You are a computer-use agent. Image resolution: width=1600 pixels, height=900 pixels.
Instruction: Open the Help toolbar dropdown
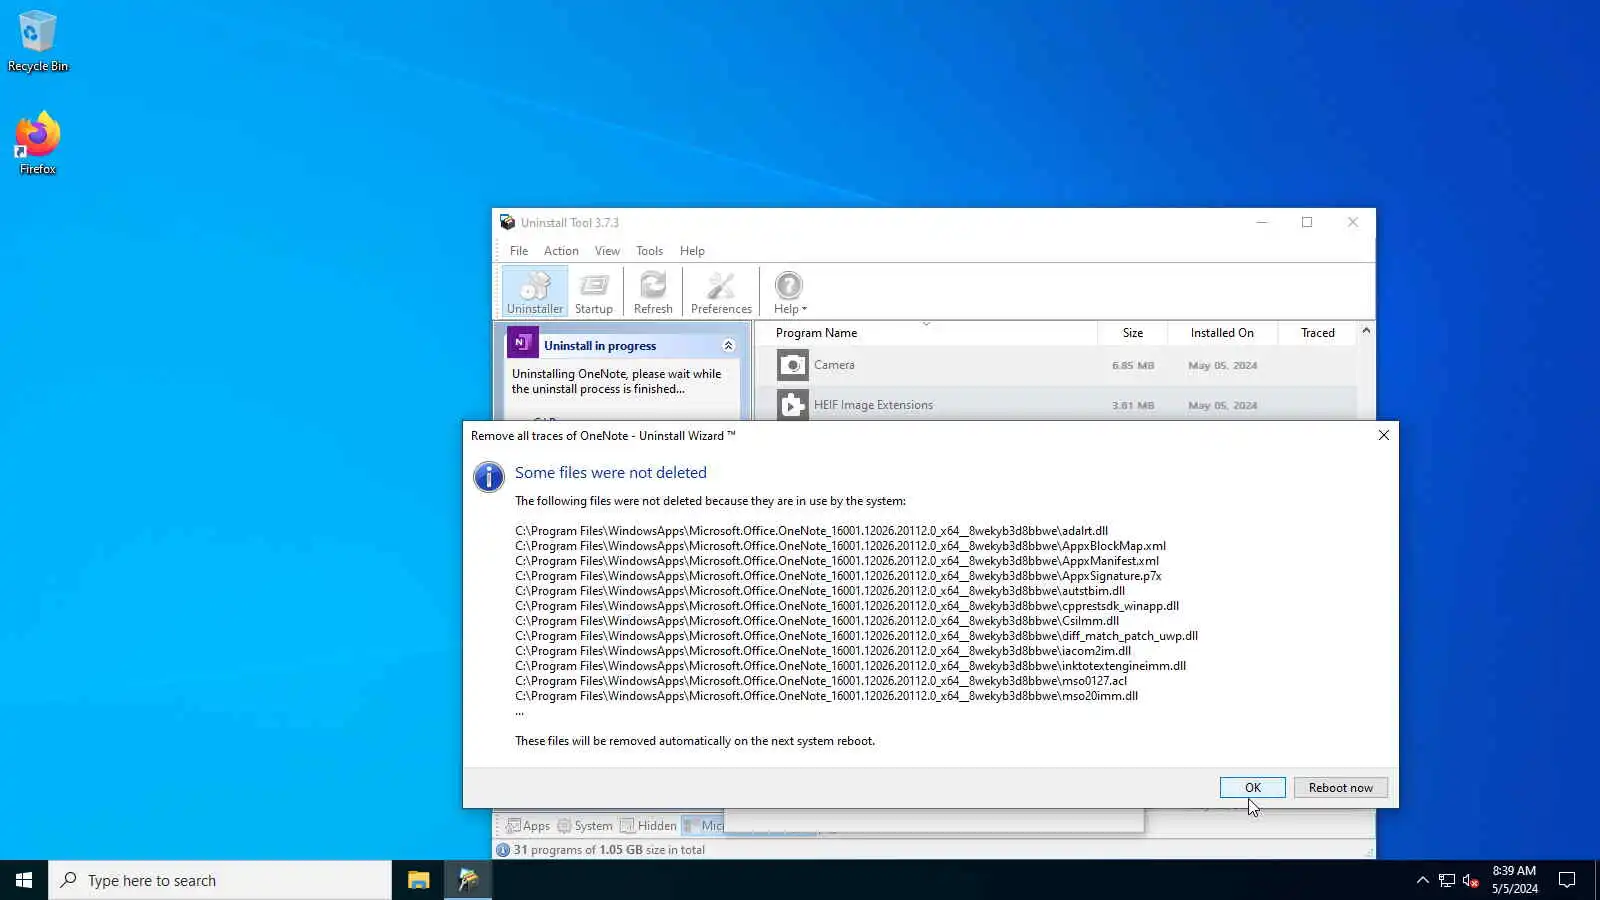pyautogui.click(x=789, y=293)
